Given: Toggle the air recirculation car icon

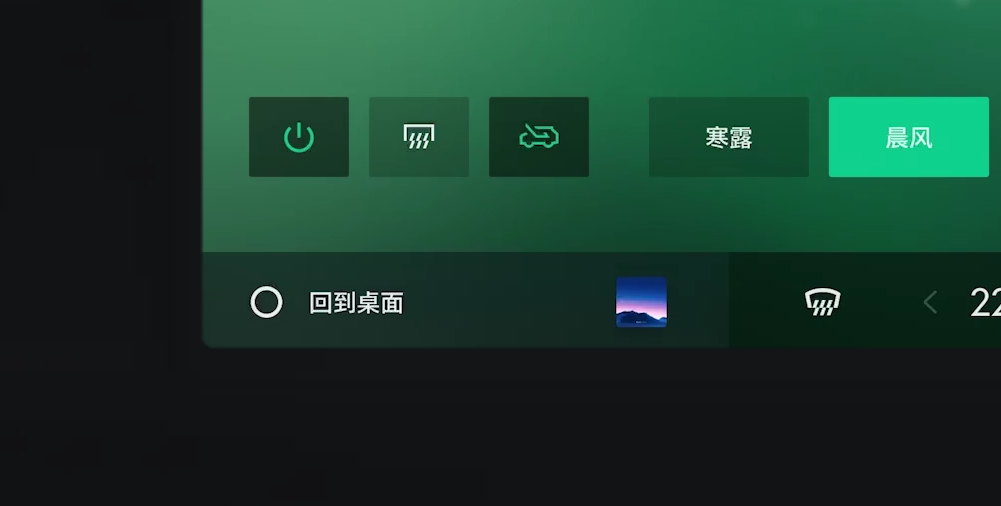Looking at the screenshot, I should point(539,137).
